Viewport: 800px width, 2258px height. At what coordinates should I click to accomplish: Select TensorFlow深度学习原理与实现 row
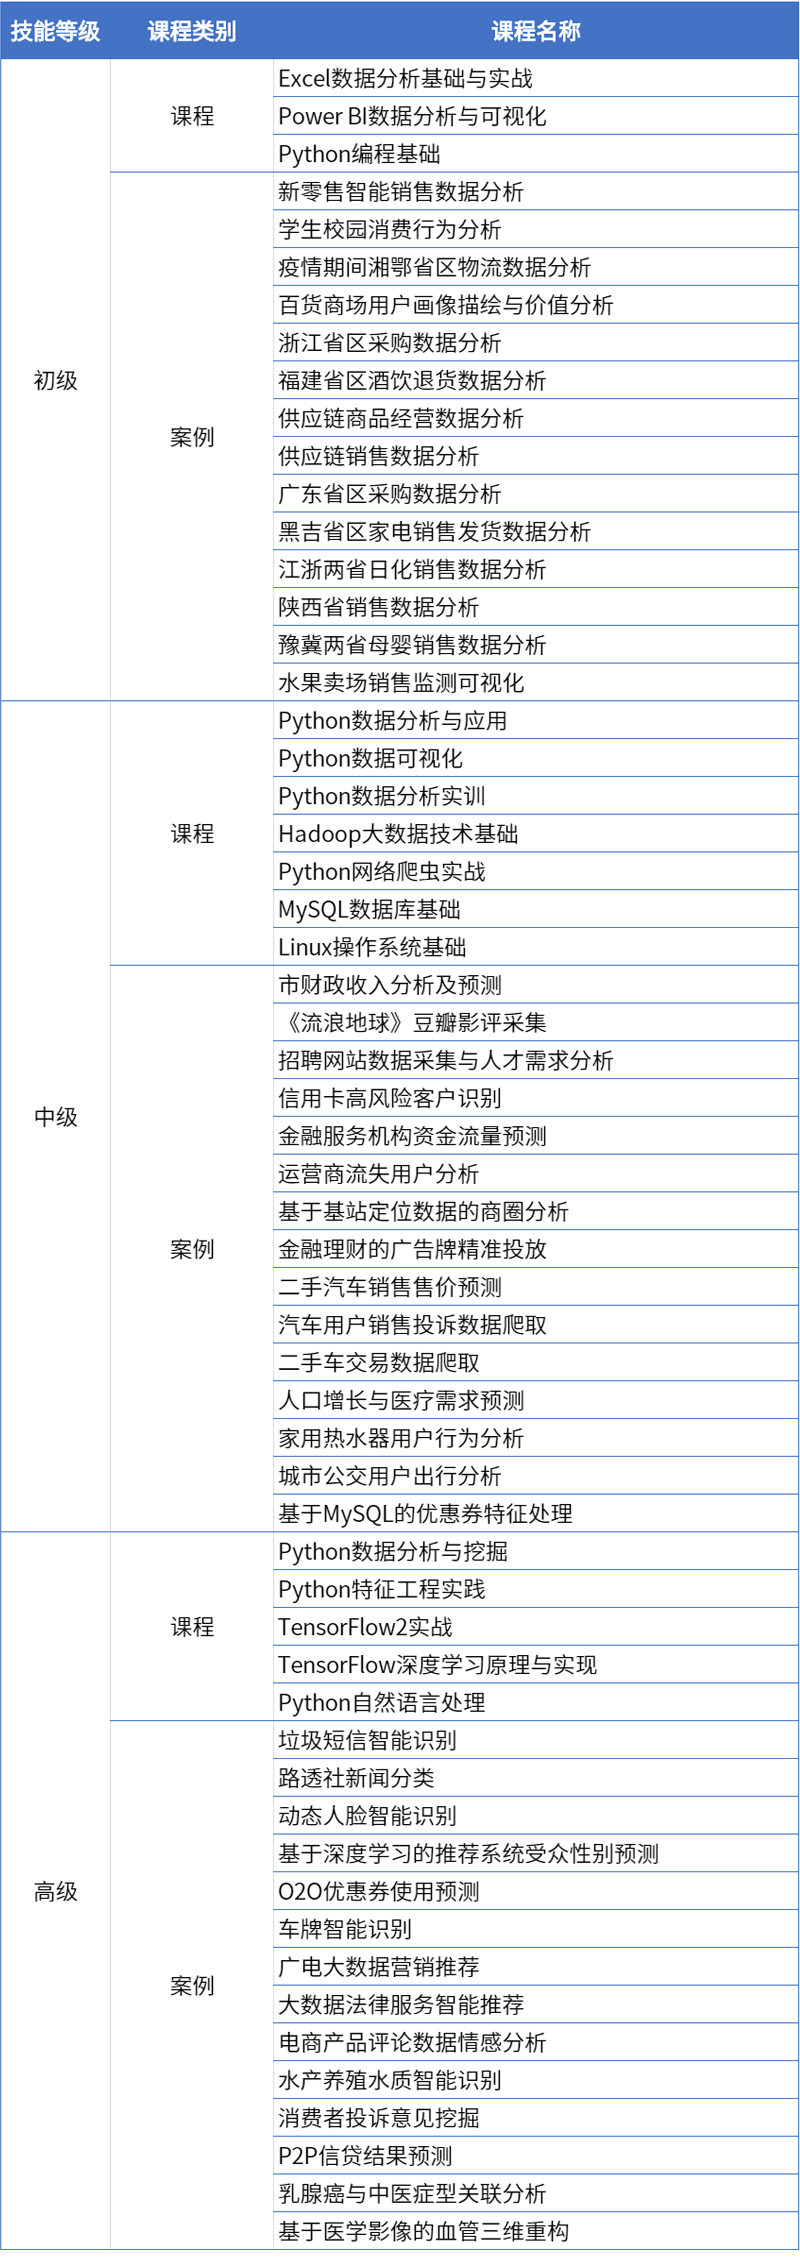pyautogui.click(x=536, y=1664)
